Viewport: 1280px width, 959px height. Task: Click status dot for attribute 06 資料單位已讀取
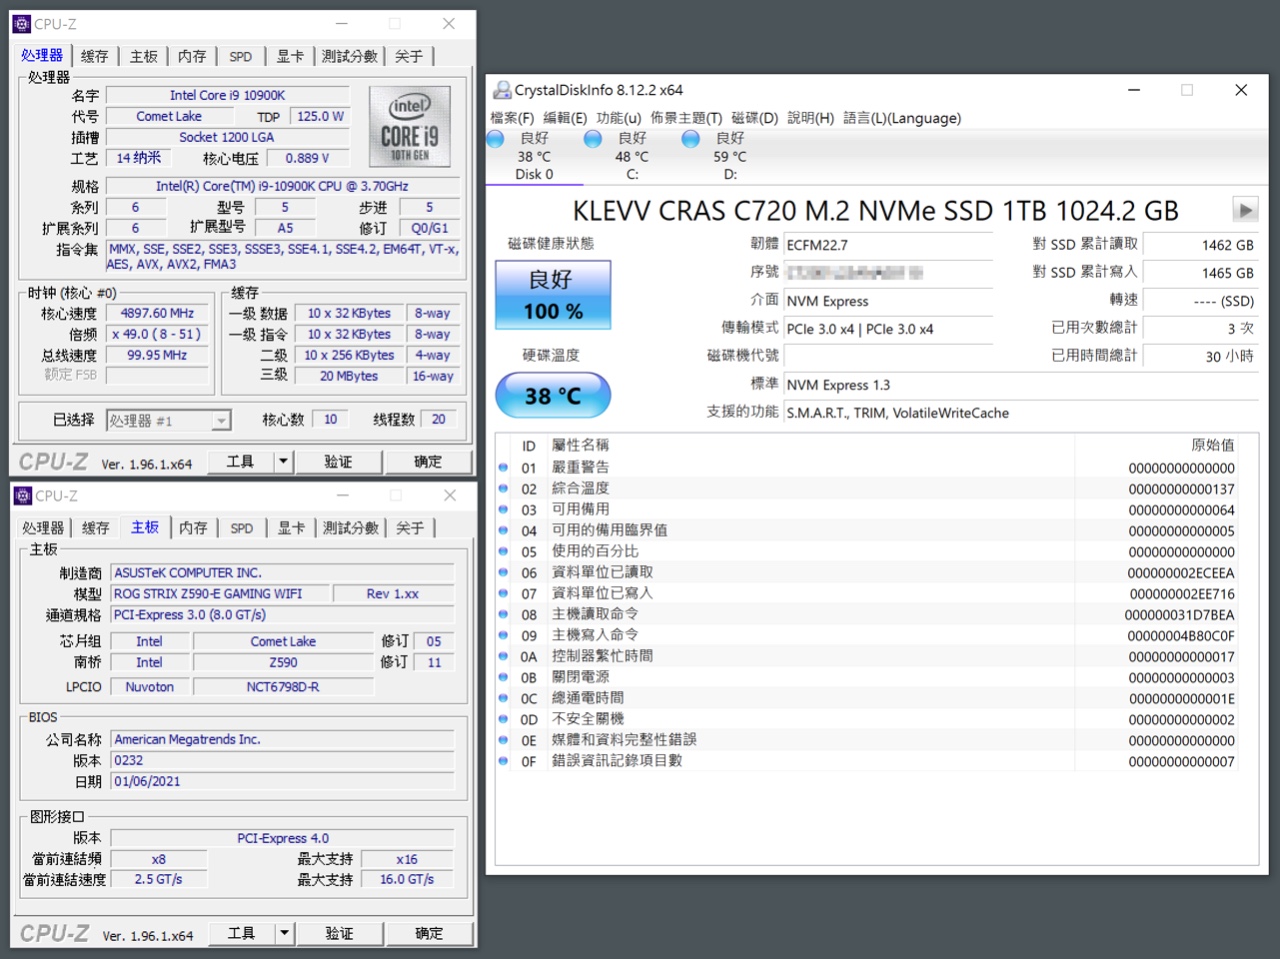tap(504, 572)
